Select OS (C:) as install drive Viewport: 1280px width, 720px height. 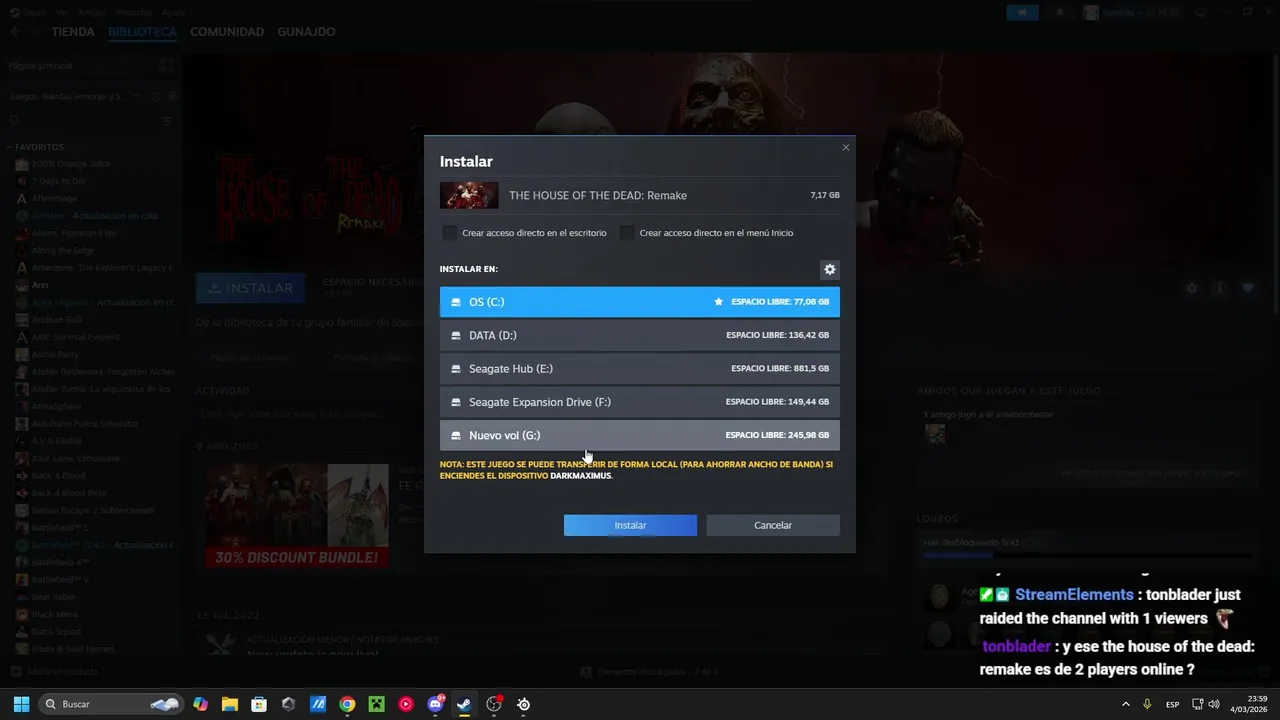point(640,302)
